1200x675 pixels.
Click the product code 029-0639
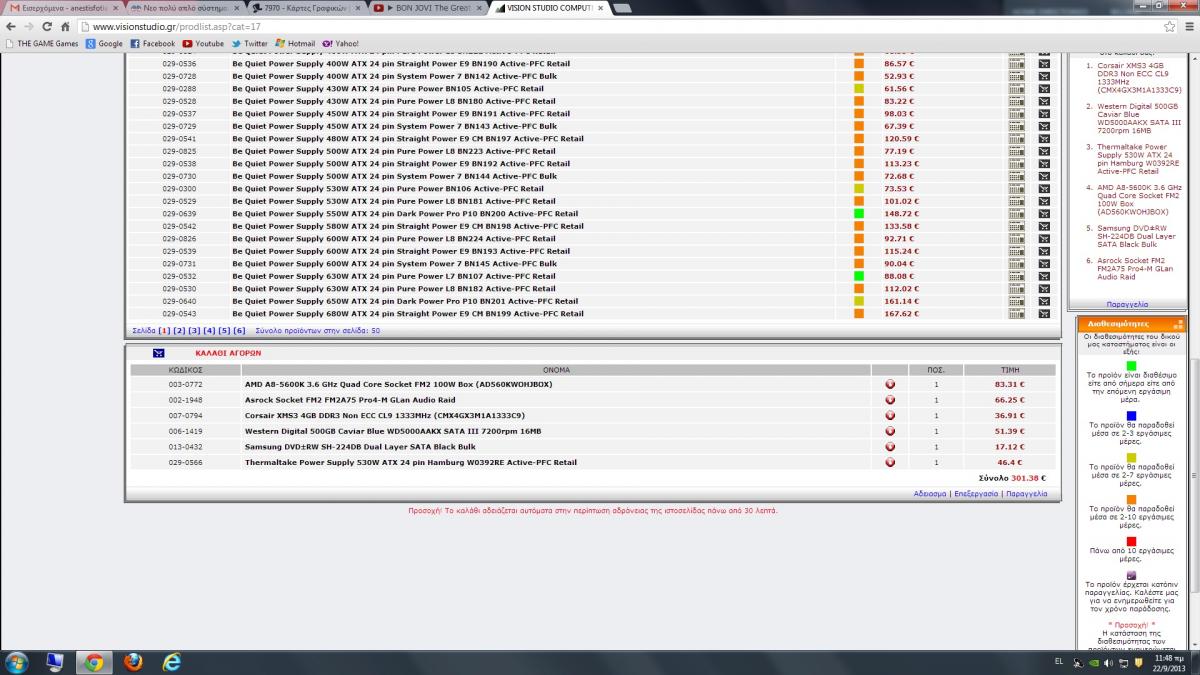pos(179,214)
